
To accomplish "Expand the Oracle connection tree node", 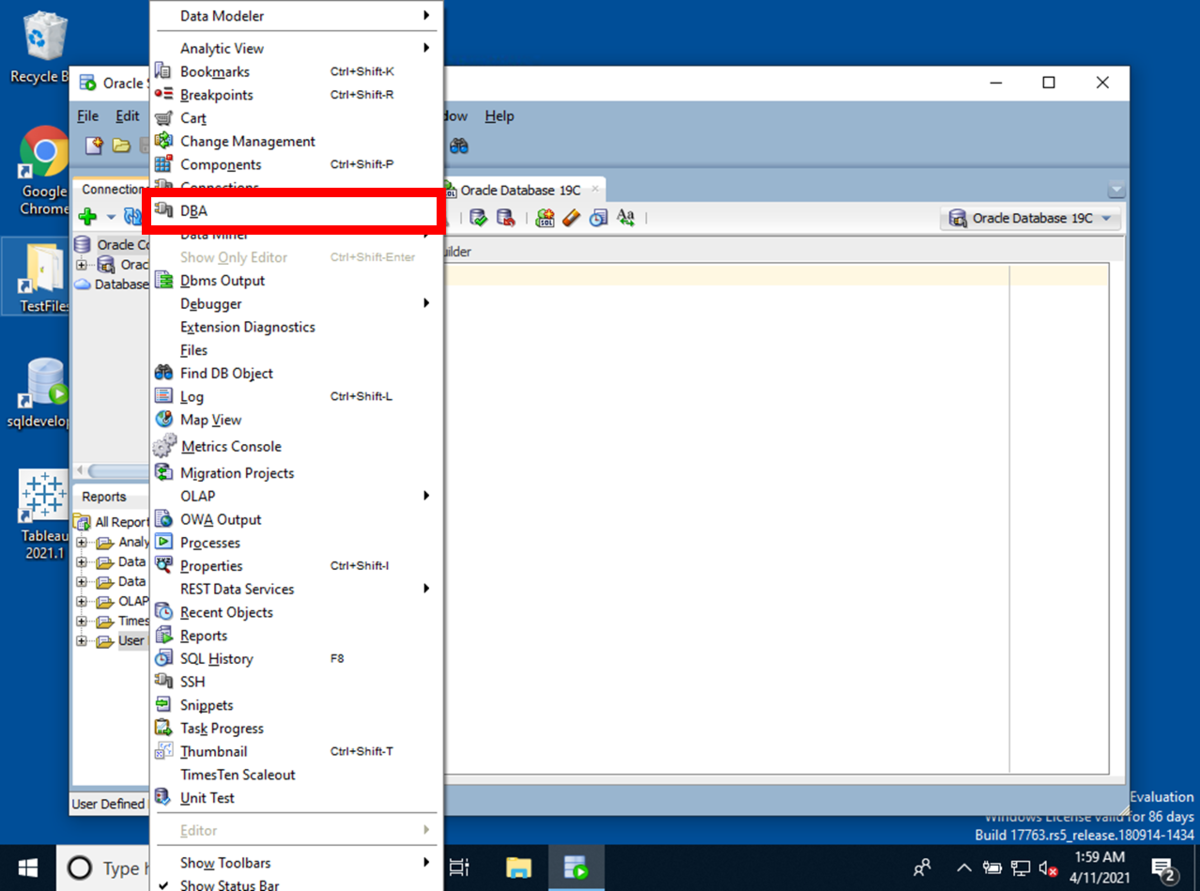I will click(x=82, y=265).
